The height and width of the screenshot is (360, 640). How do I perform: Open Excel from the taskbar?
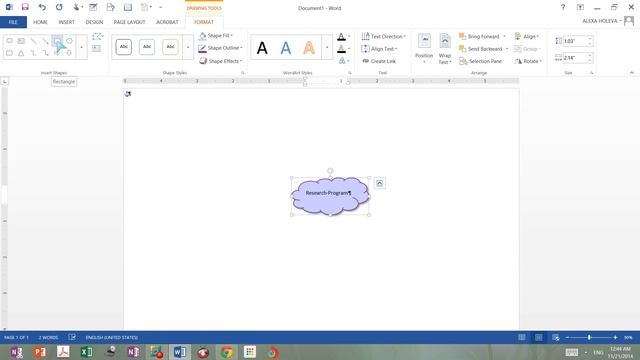87,352
